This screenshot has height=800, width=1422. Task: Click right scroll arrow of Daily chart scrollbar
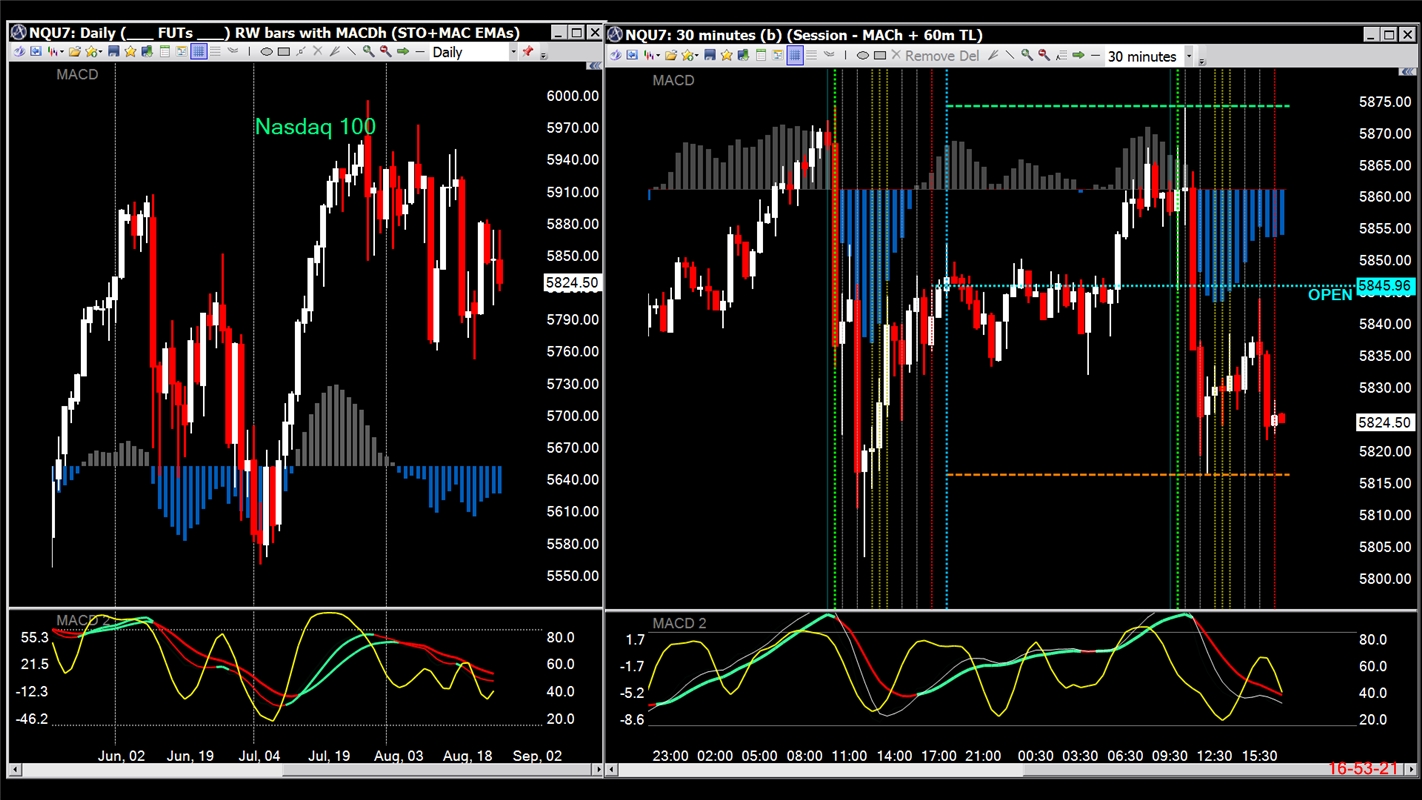pos(598,770)
